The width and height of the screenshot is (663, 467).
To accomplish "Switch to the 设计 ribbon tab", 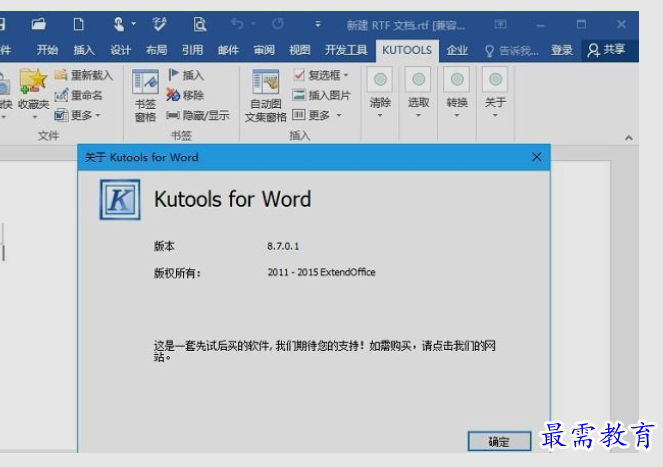I will [120, 50].
